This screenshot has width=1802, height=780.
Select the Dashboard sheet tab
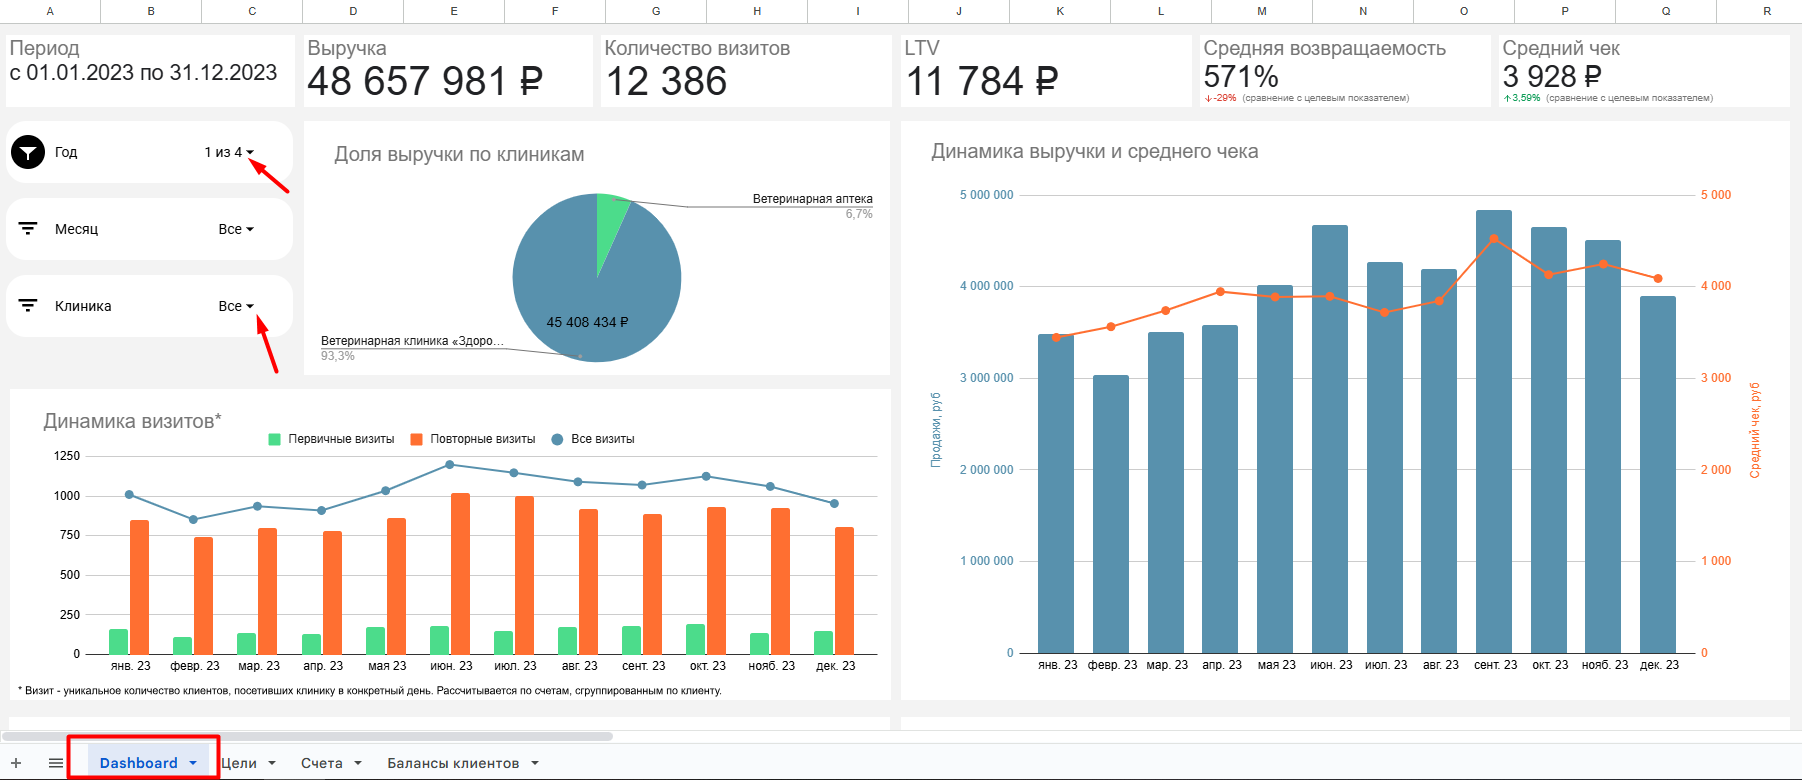pos(138,763)
